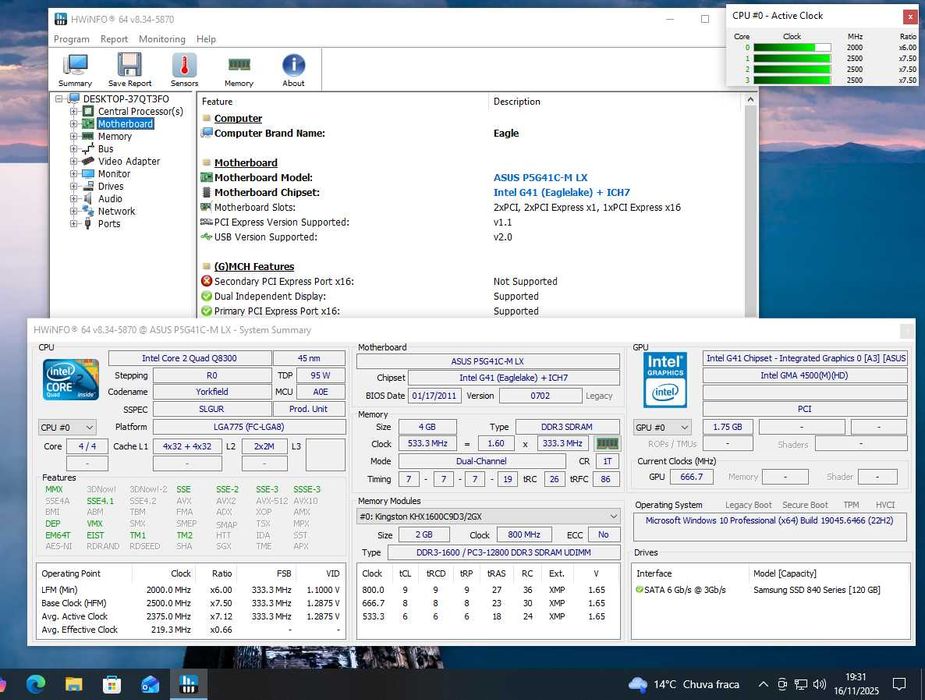925x700 pixels.
Task: Select the Ports tree node
Action: pos(109,224)
